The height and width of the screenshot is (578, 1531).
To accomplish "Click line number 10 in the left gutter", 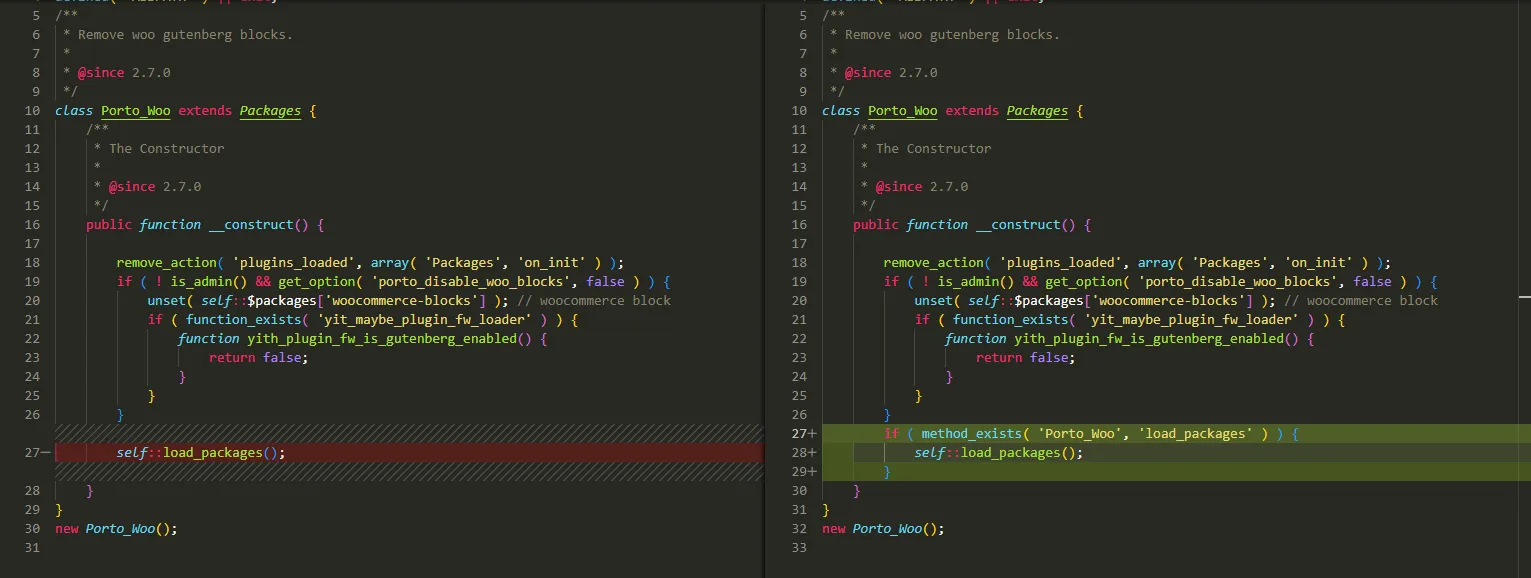I will pos(33,111).
